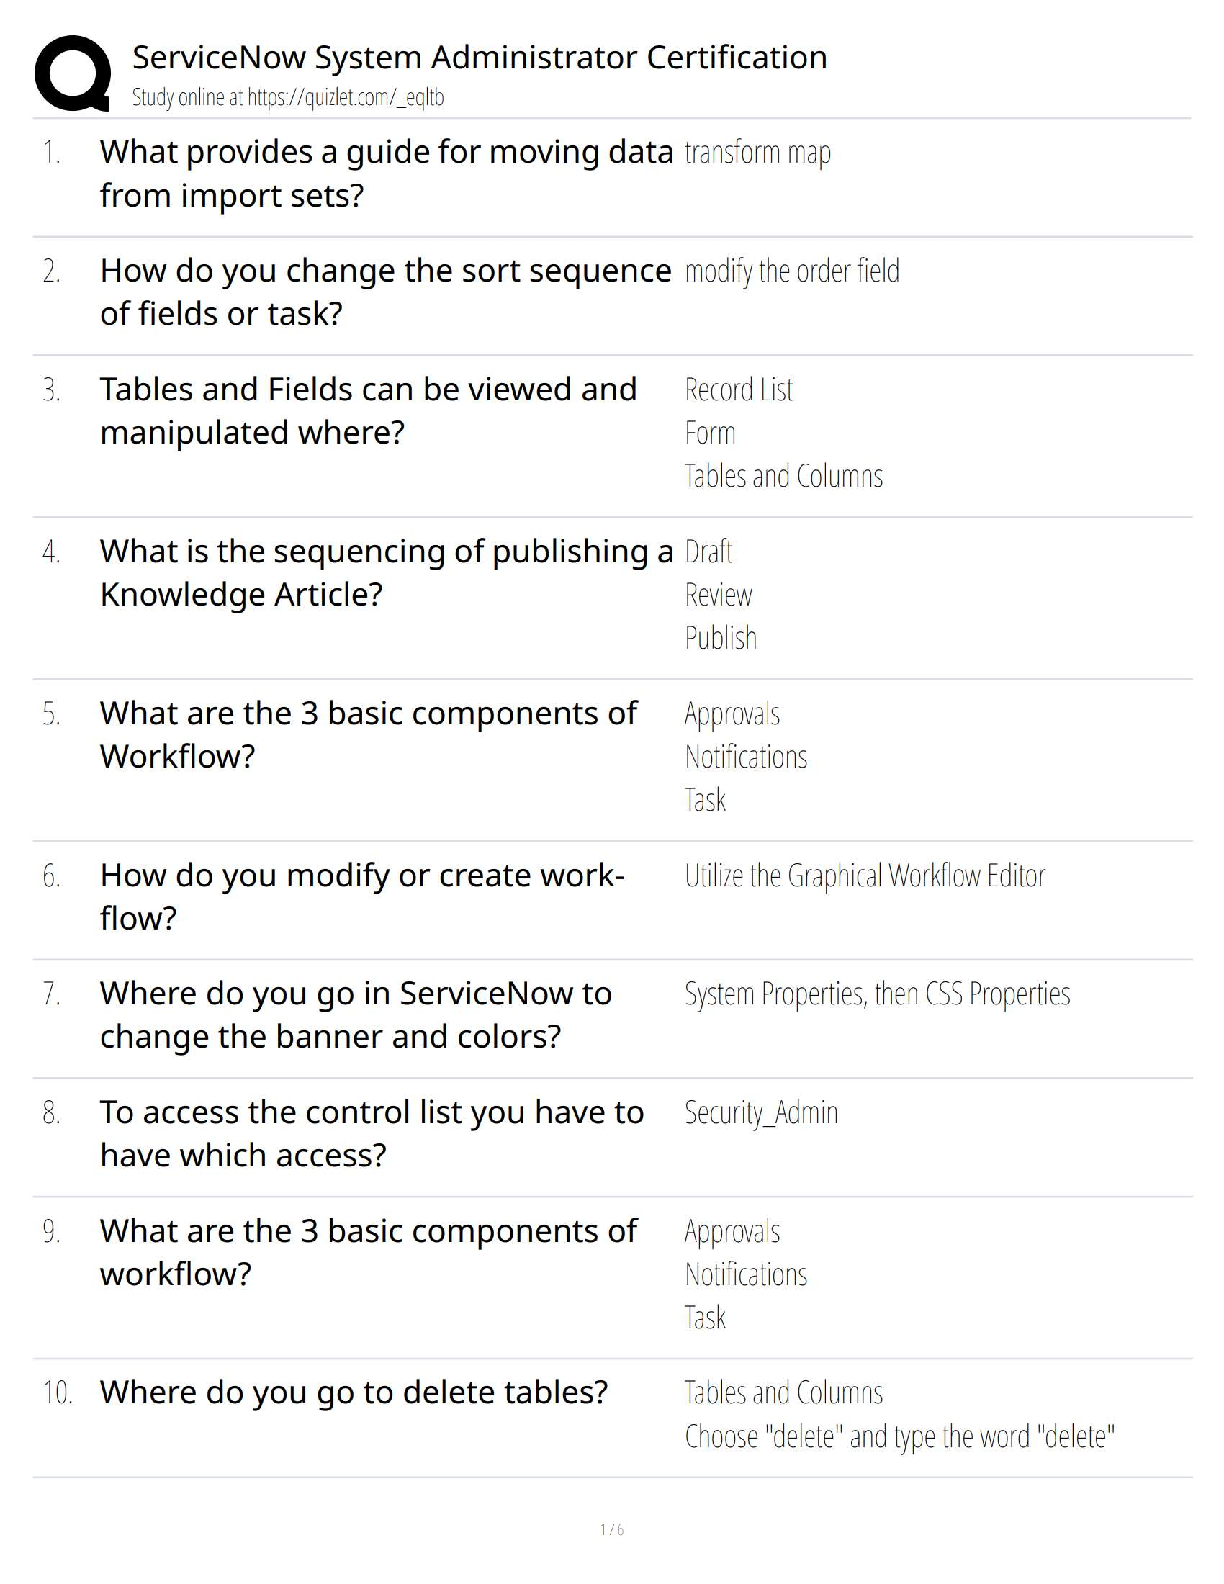The width and height of the screenshot is (1224, 1584).
Task: Click the 'Publish' answer line
Action: click(x=721, y=638)
